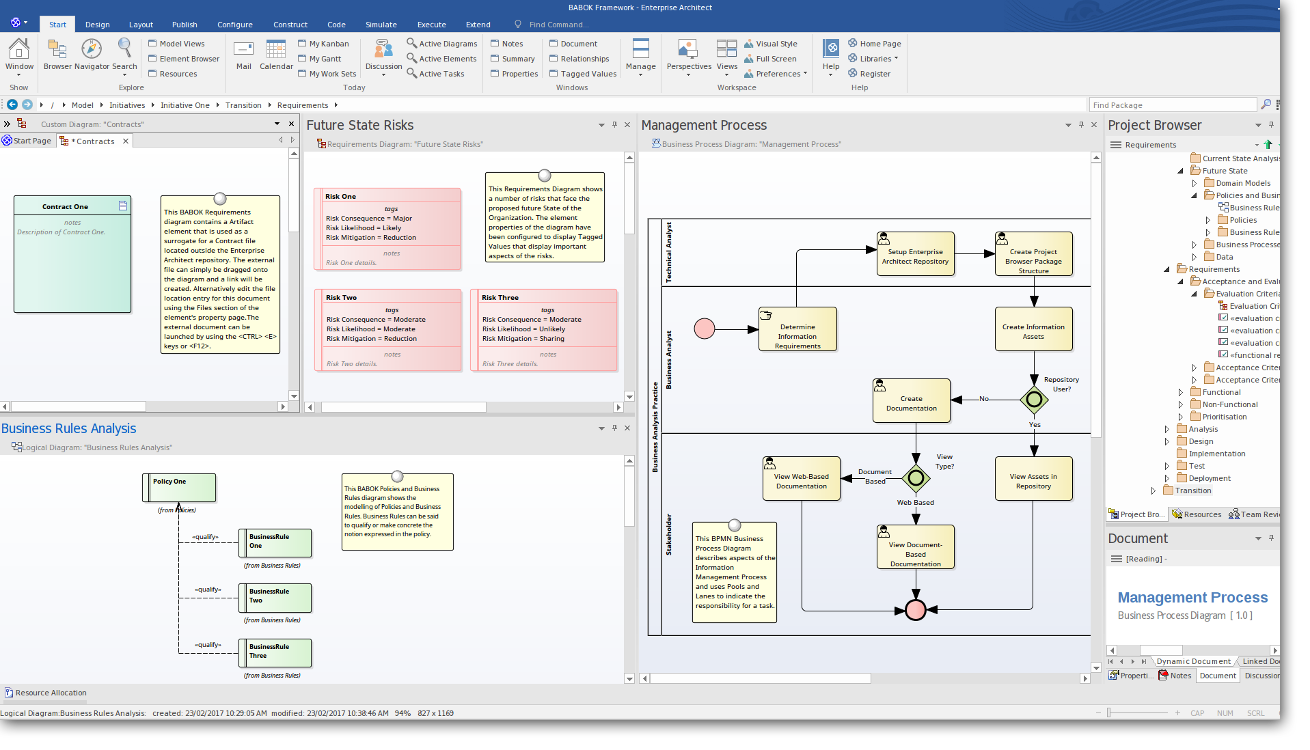Toggle the Tagged Values window checkbox
Screen dimensions: 1310x750
coord(553,74)
